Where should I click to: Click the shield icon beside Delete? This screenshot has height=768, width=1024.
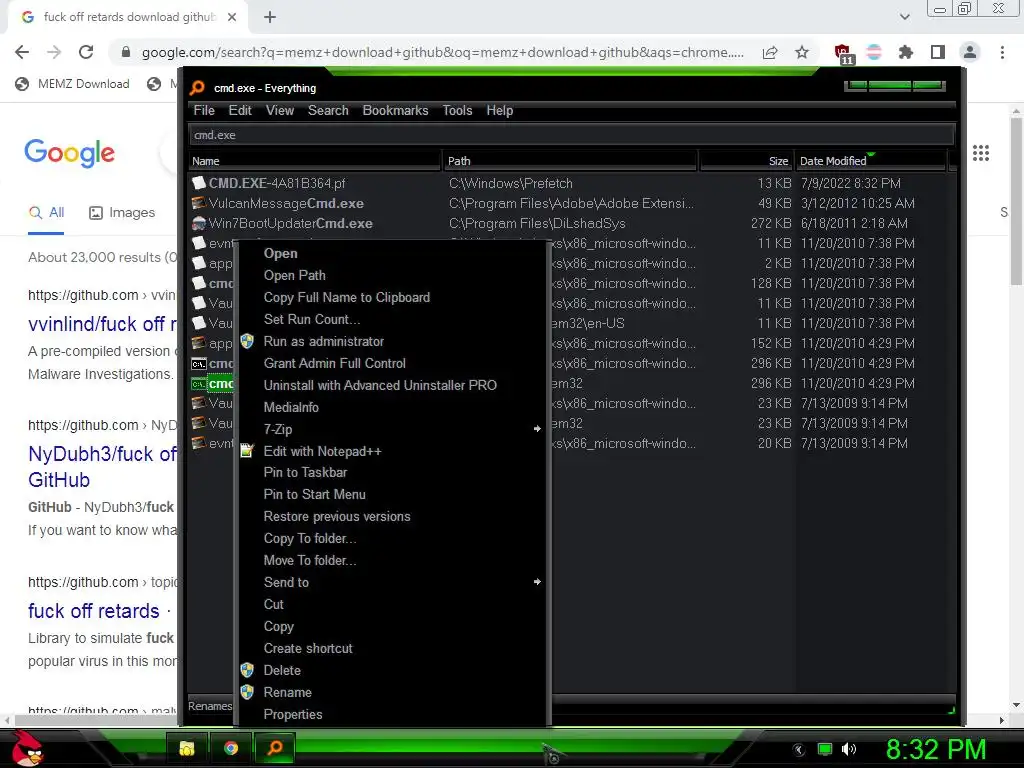coord(247,670)
